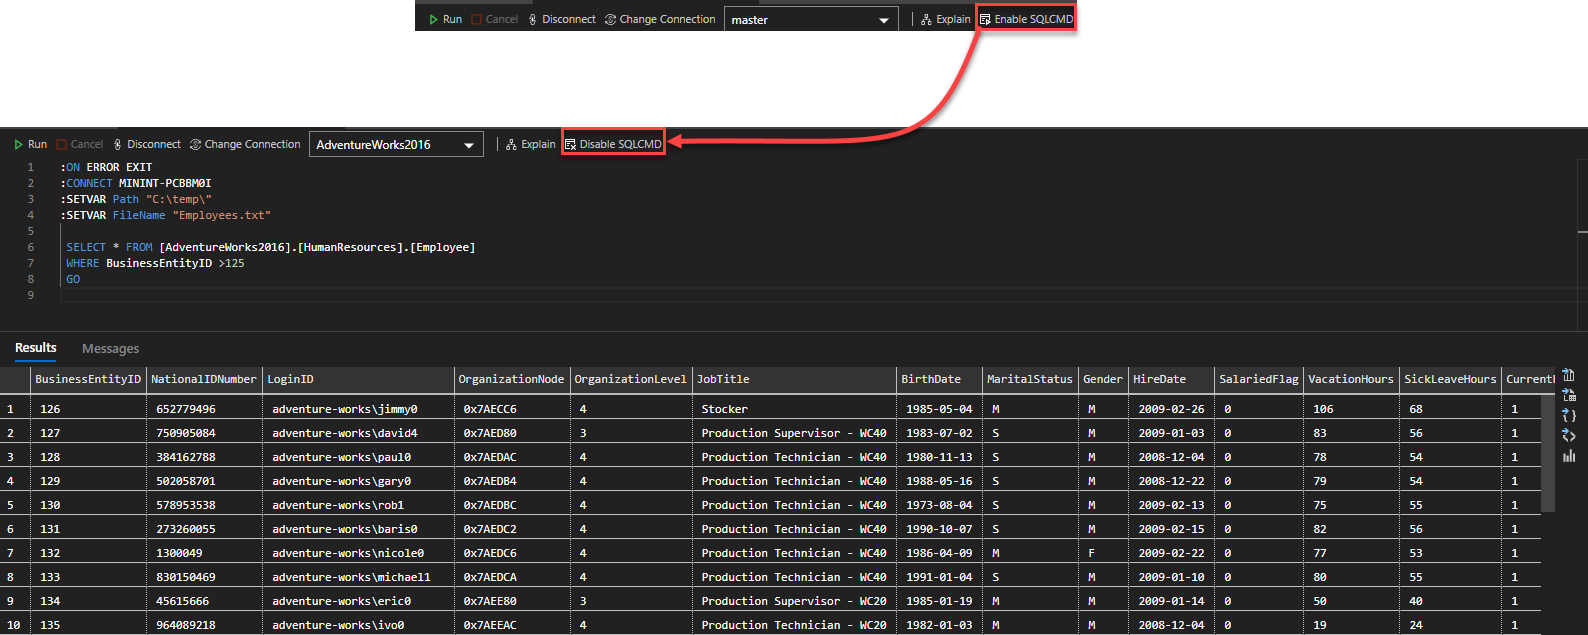1588x635 pixels.
Task: Click the SalariedFlag column header
Action: click(1259, 379)
